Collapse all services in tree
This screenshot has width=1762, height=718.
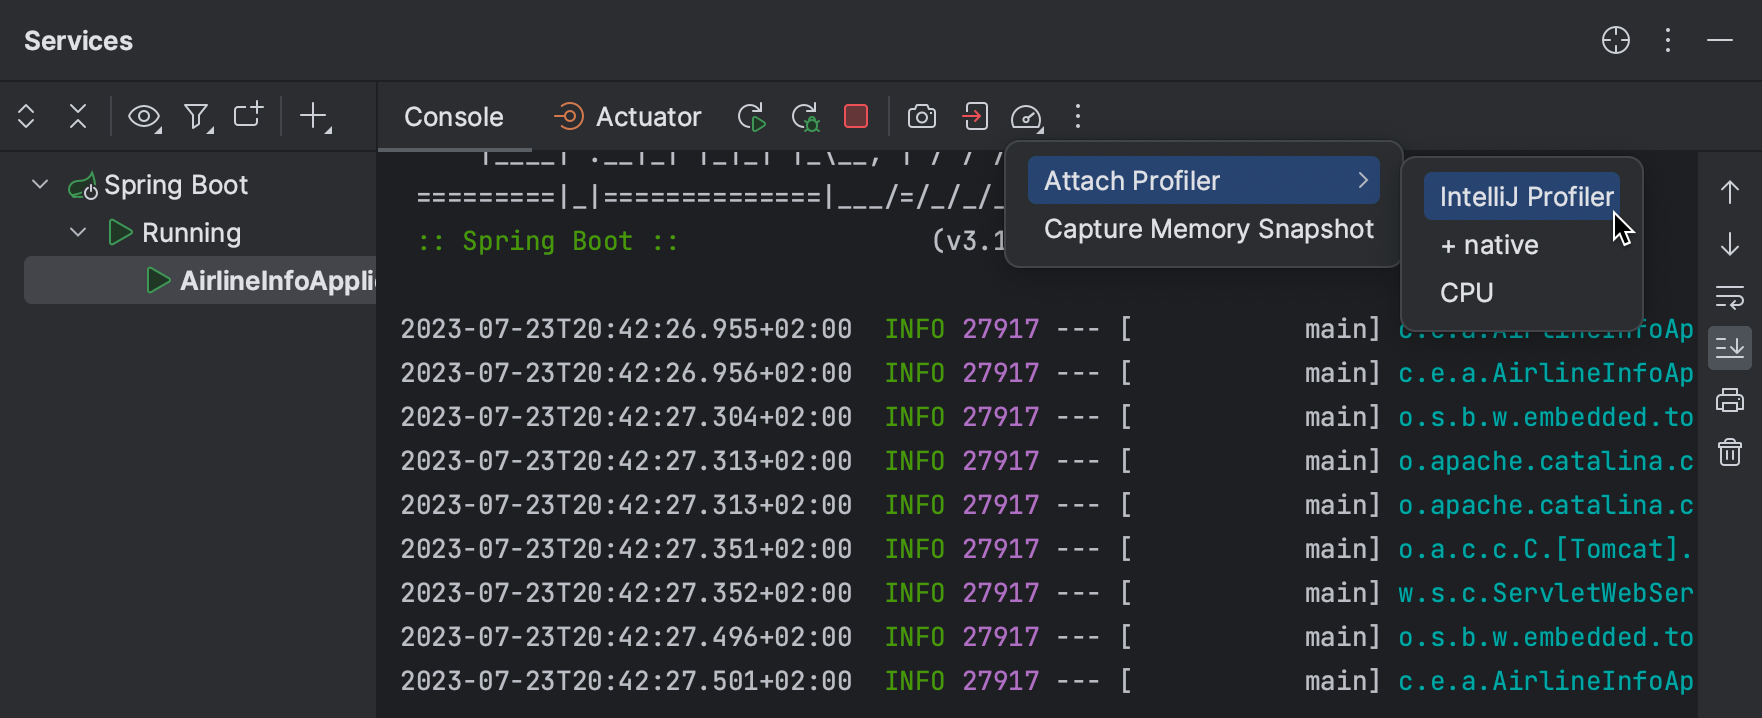pos(78,117)
